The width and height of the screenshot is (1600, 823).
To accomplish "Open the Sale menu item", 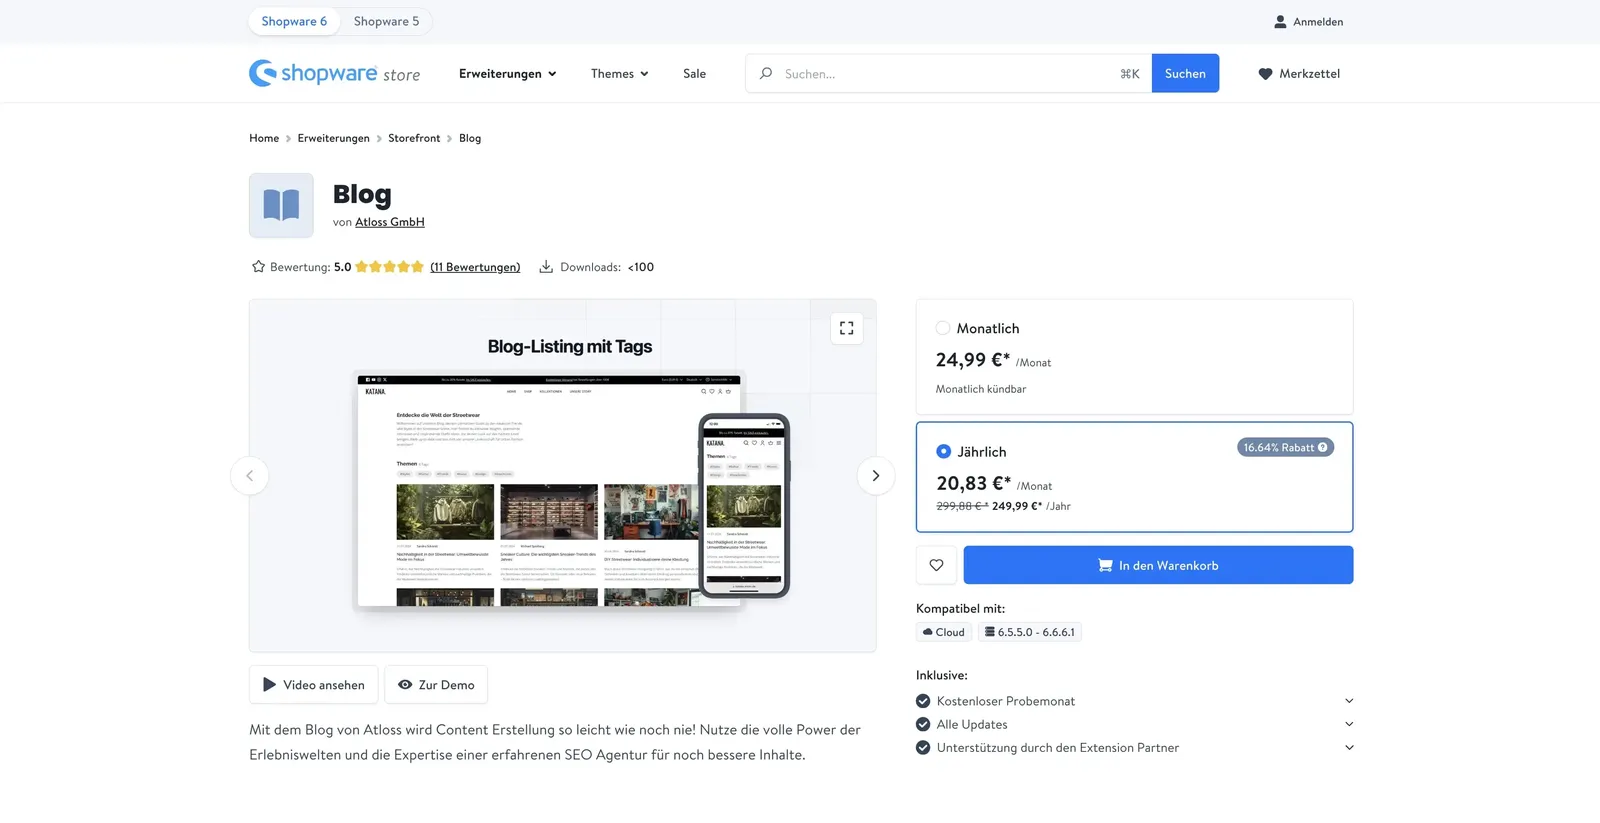I will point(694,74).
